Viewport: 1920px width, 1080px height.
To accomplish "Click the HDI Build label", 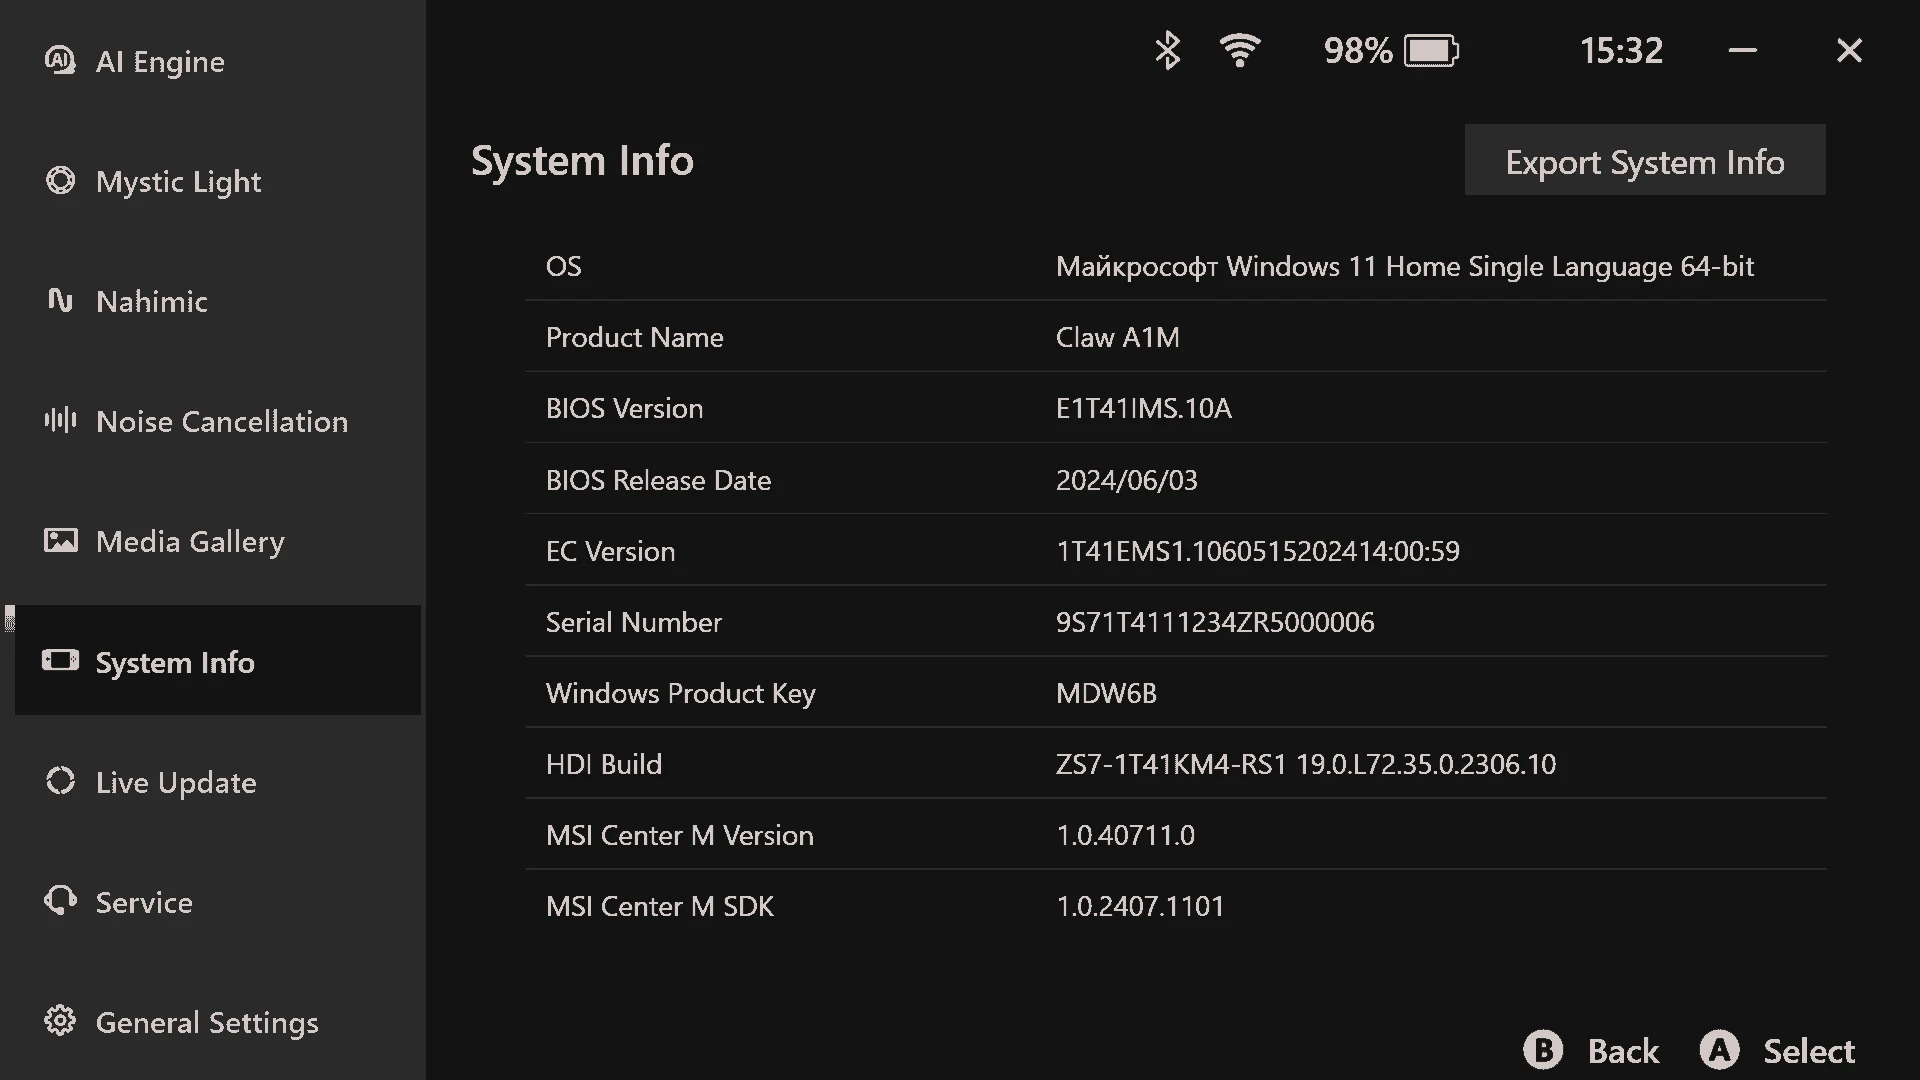I will click(x=603, y=764).
